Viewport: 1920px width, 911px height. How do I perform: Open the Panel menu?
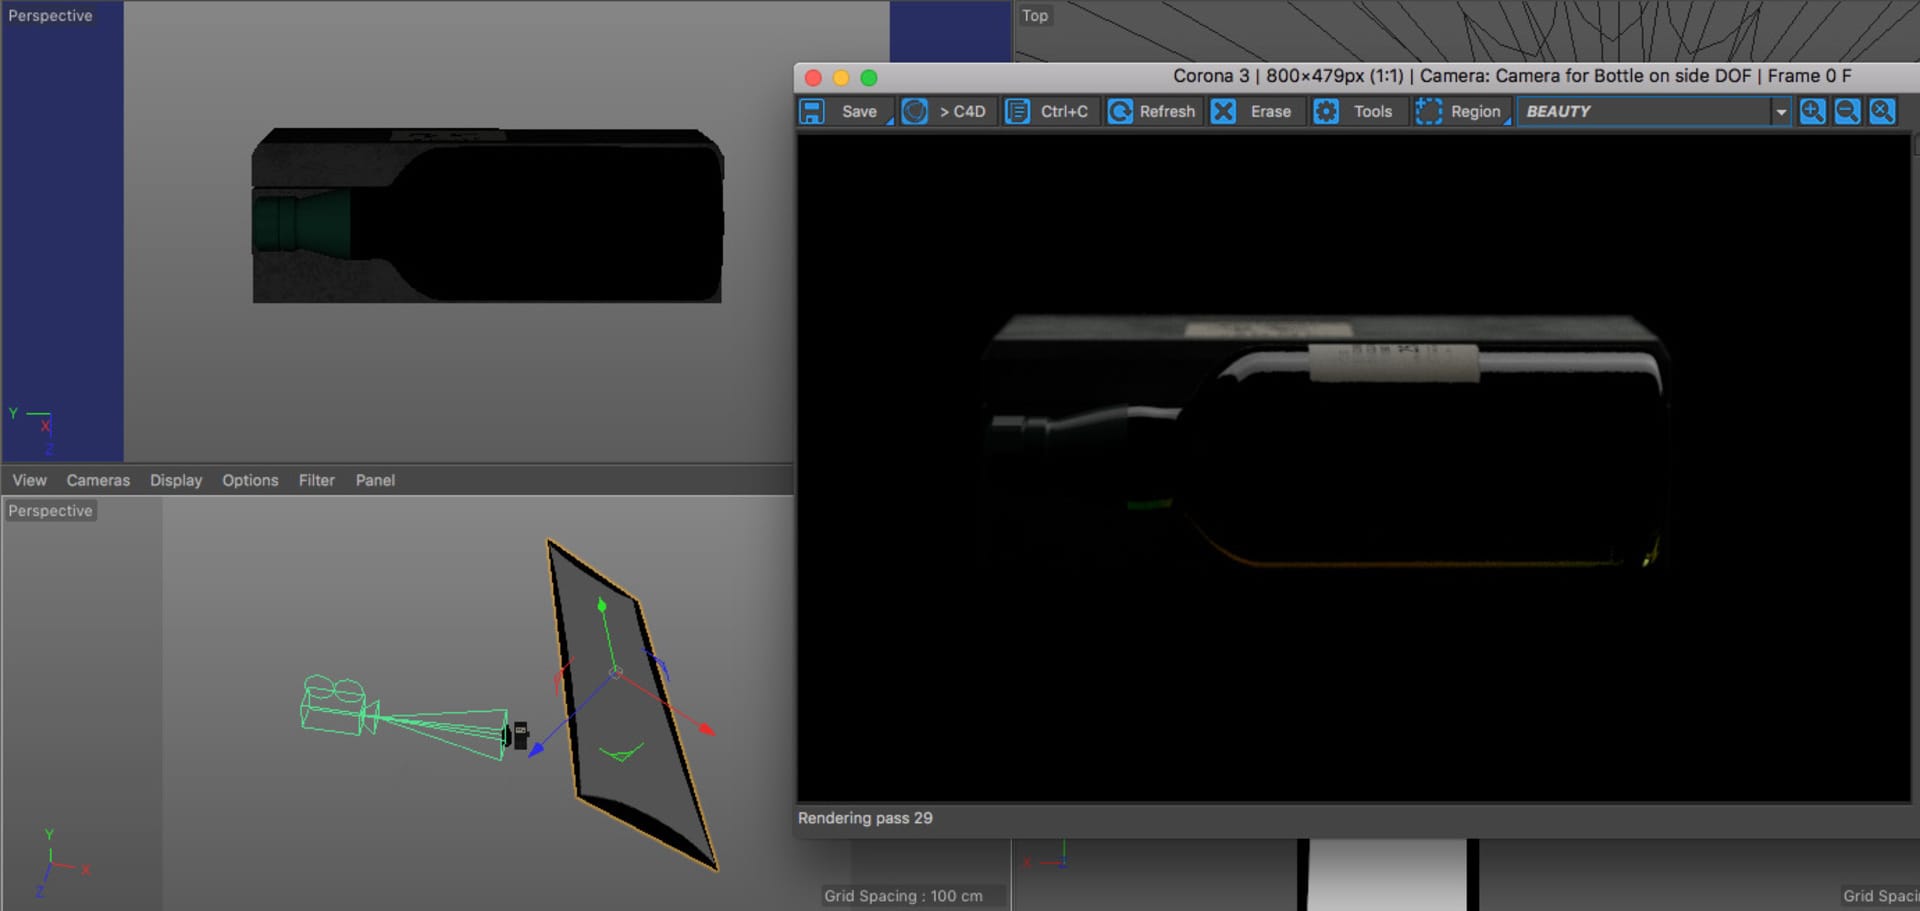(x=375, y=480)
